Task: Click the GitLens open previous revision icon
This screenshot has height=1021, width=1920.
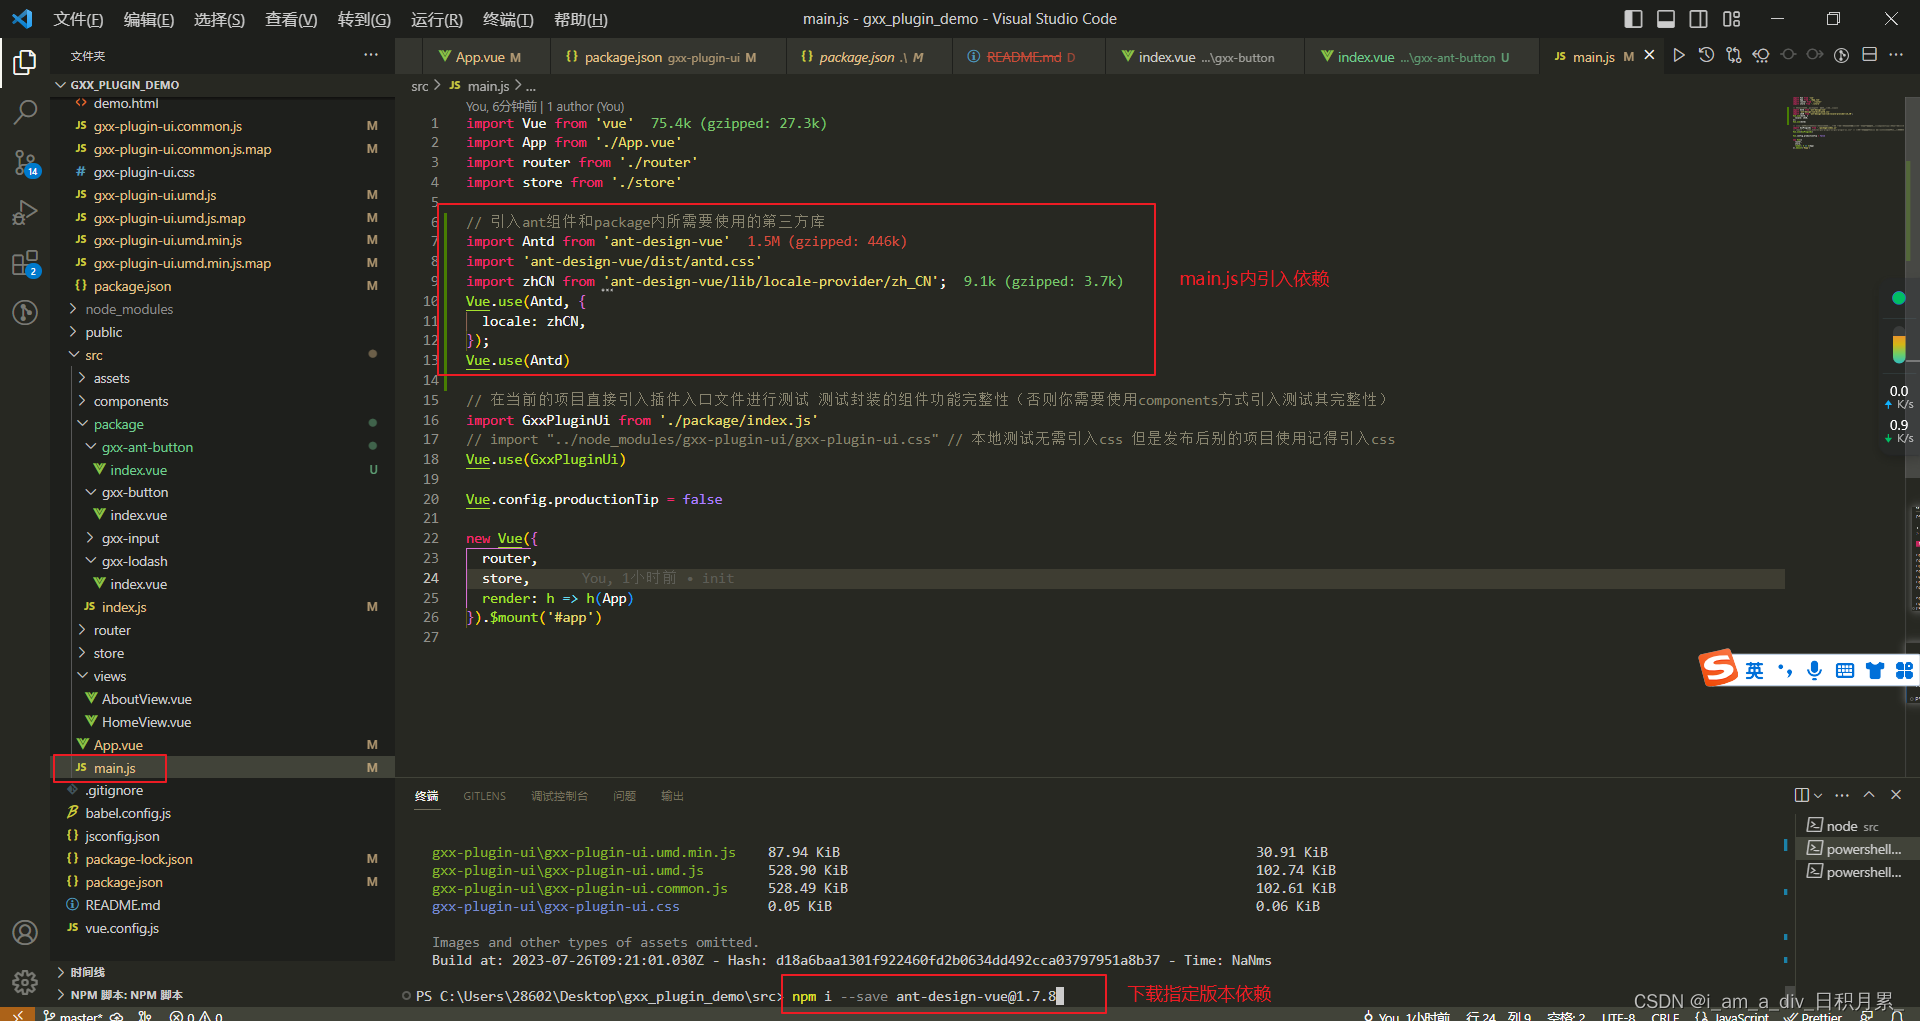Action: pos(1760,55)
